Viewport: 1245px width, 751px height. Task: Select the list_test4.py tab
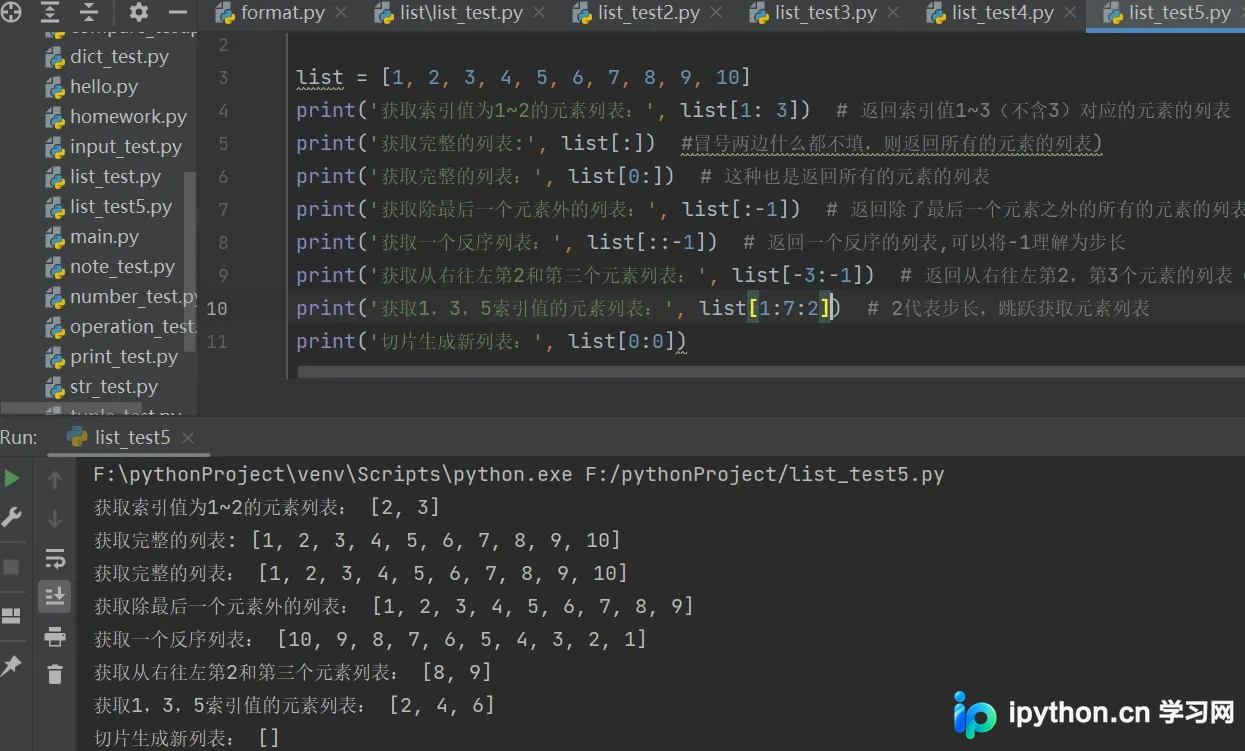(1002, 14)
